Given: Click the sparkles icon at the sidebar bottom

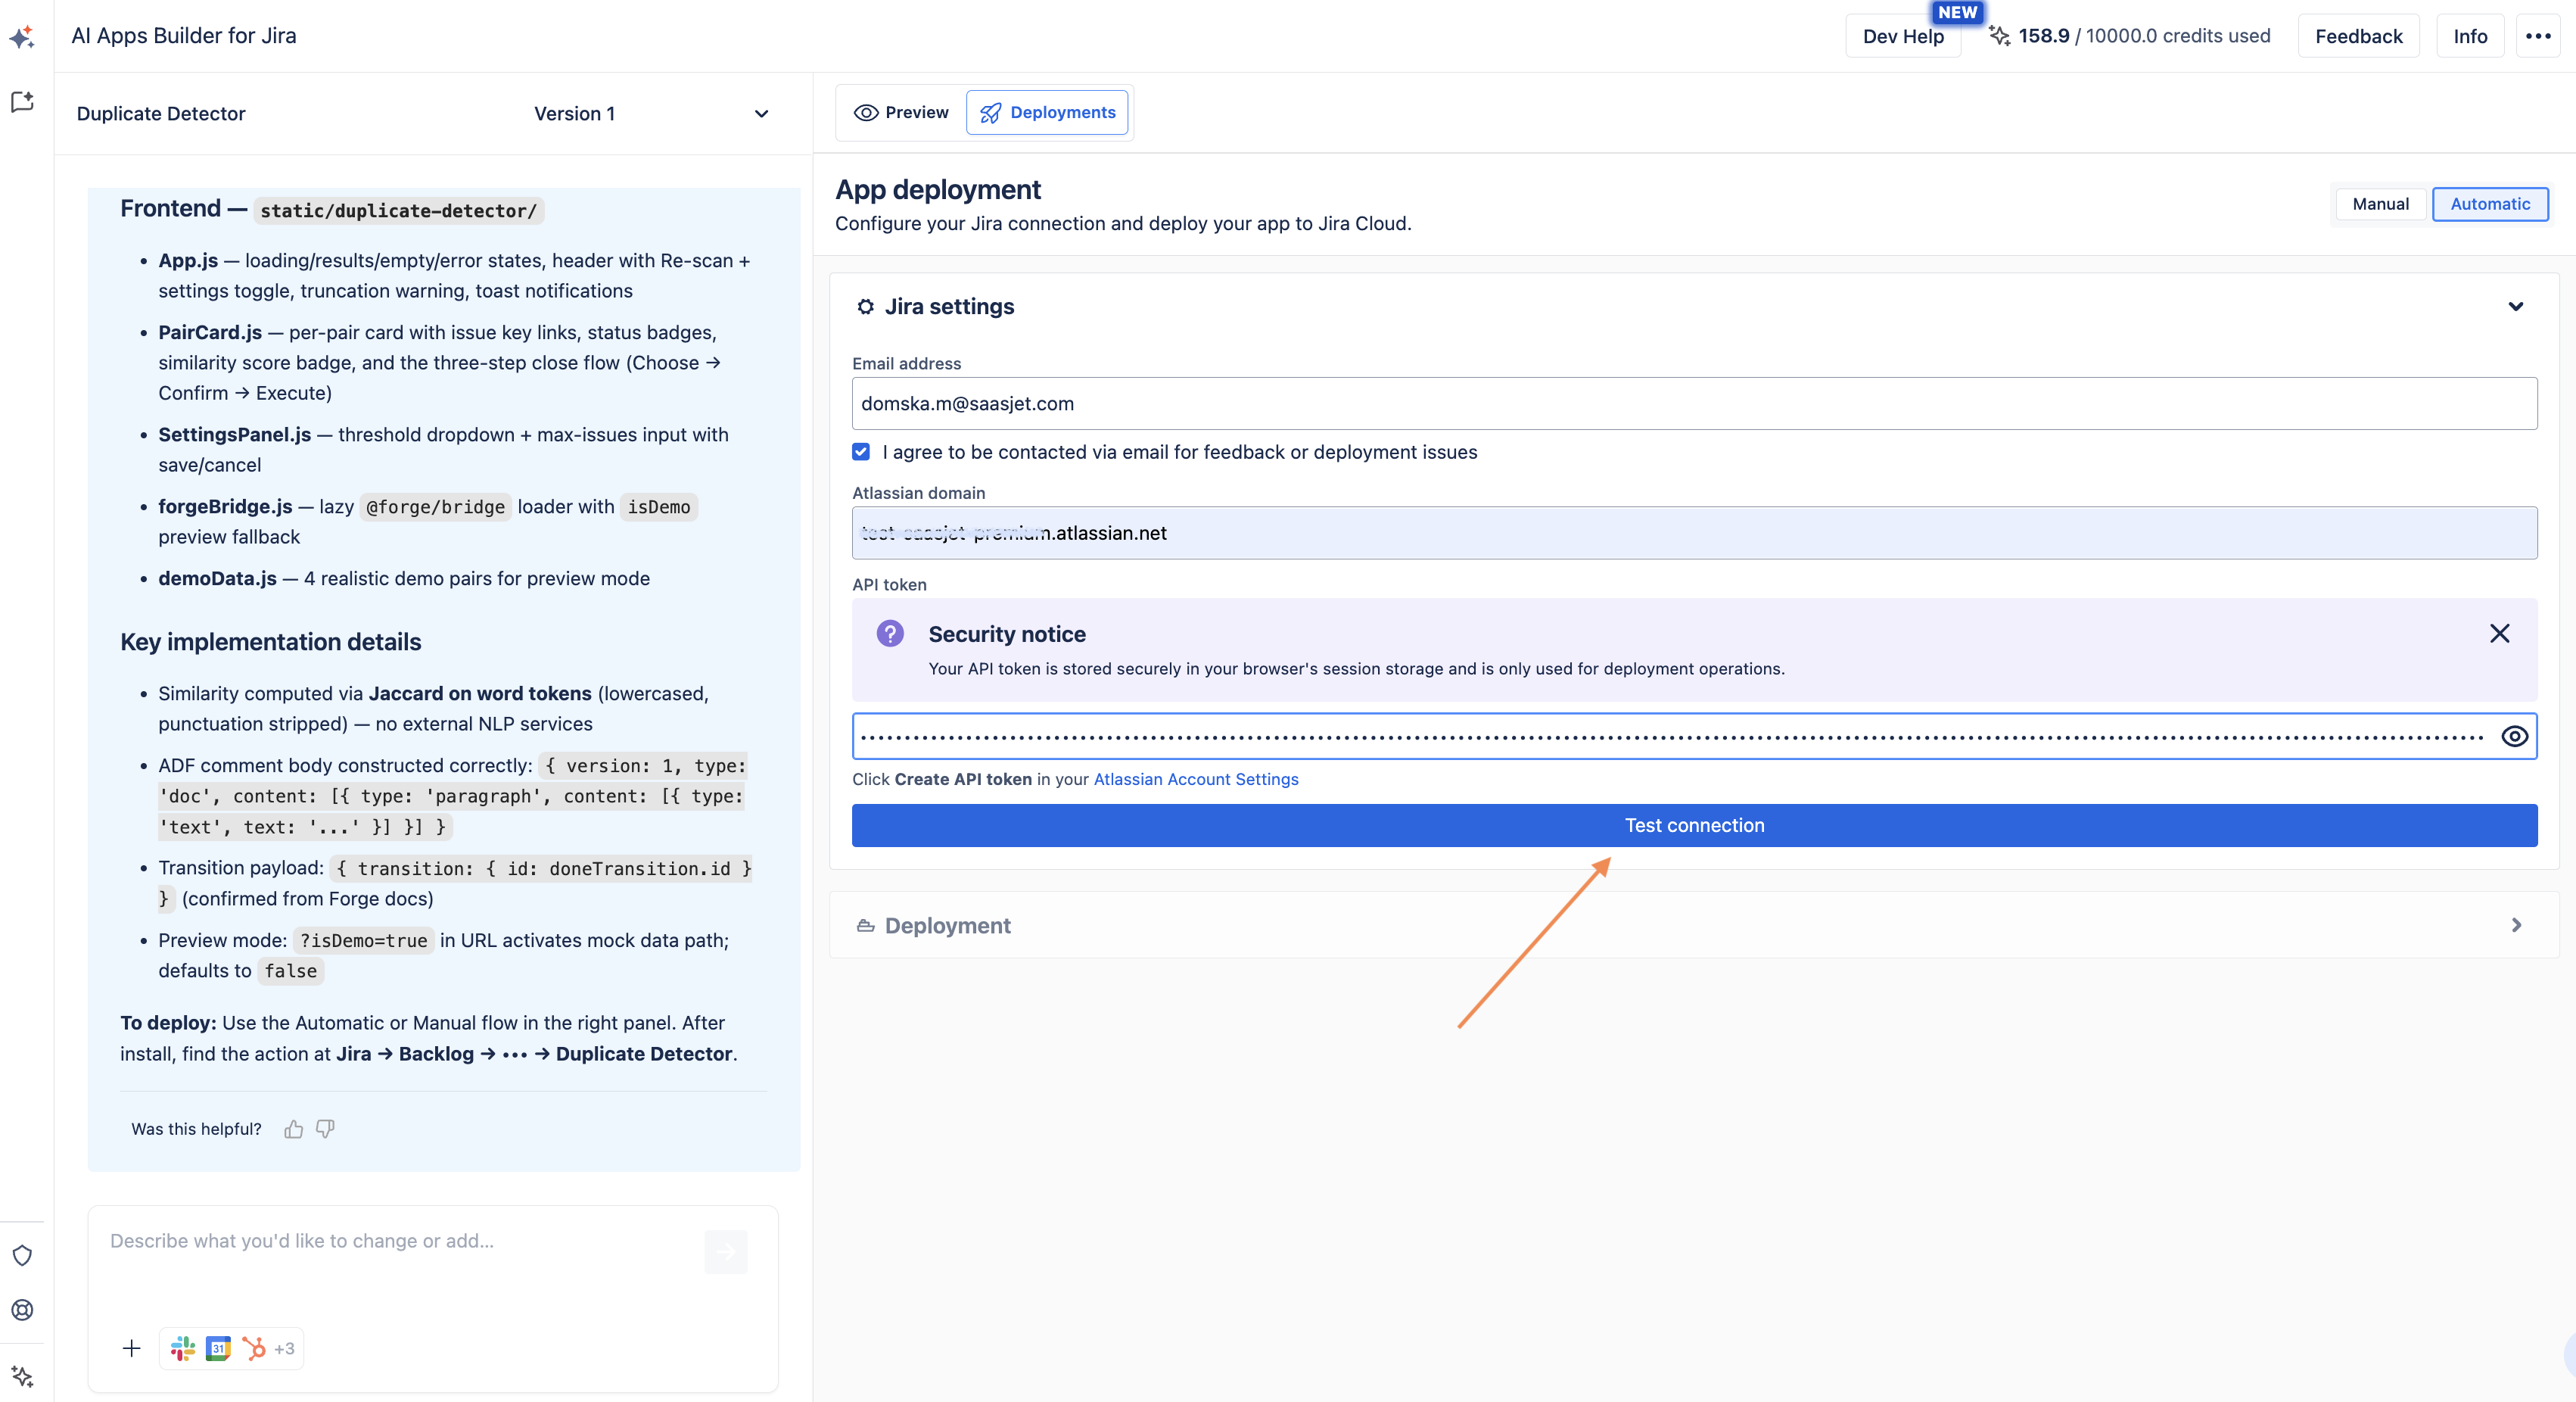Looking at the screenshot, I should [x=22, y=1376].
